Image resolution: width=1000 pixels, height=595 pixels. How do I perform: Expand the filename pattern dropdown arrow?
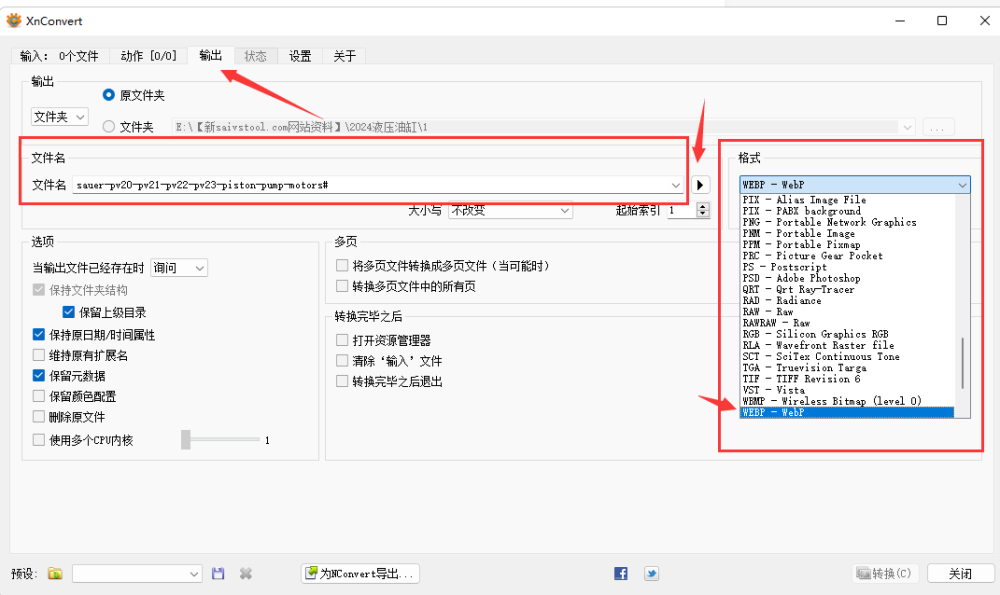[x=675, y=185]
